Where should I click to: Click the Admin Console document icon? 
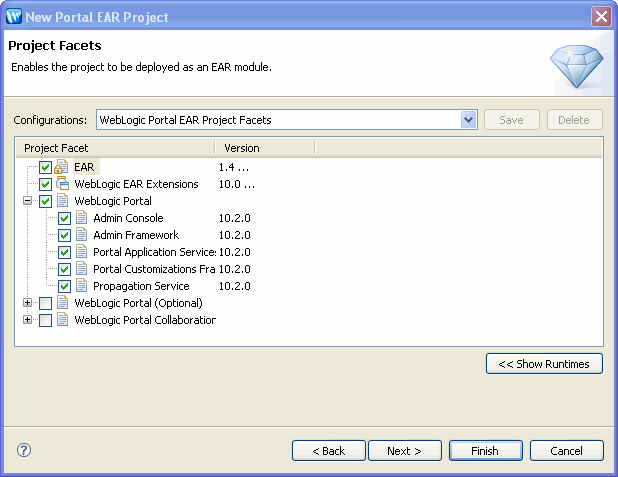(x=82, y=218)
